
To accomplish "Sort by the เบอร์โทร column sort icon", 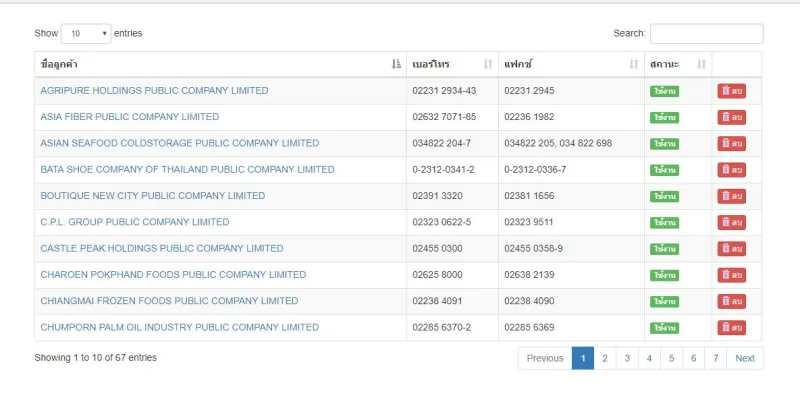I will pyautogui.click(x=488, y=64).
